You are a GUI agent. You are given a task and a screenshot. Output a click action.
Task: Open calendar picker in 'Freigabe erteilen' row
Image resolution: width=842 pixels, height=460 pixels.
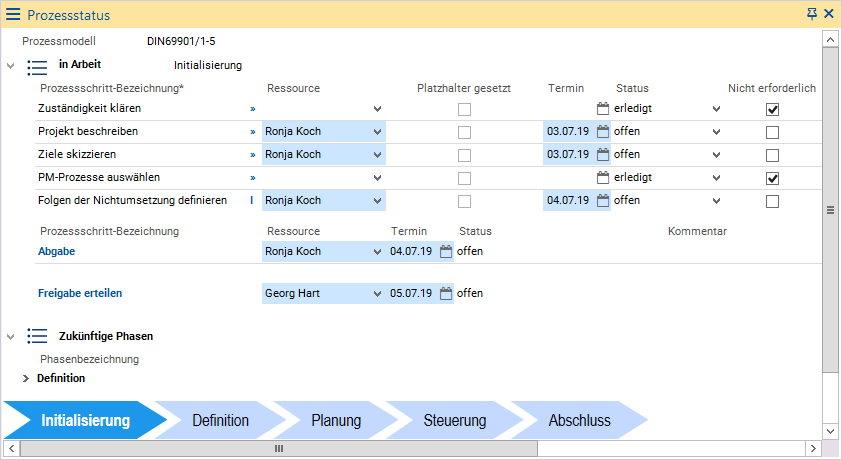pyautogui.click(x=446, y=293)
